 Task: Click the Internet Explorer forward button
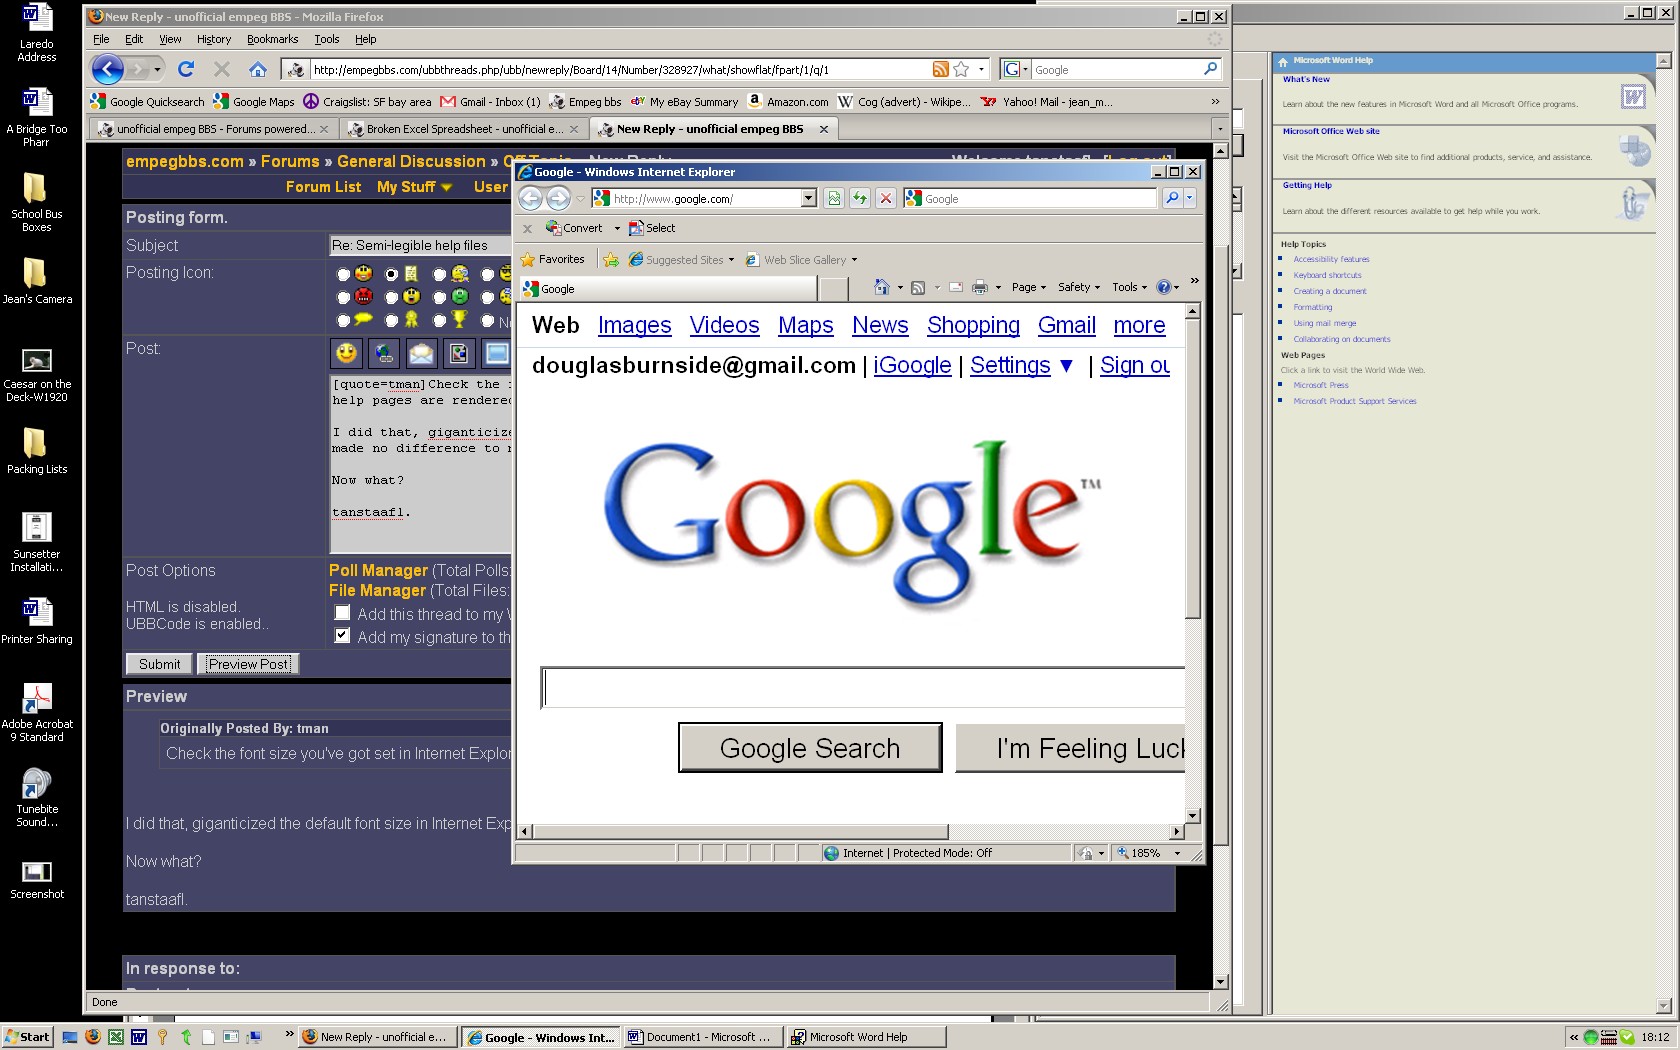pyautogui.click(x=558, y=198)
